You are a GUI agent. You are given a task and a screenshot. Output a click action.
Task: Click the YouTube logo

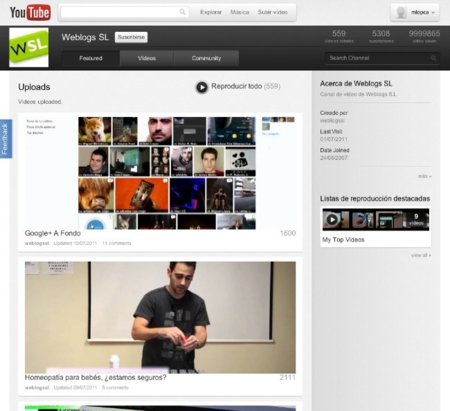pos(30,12)
